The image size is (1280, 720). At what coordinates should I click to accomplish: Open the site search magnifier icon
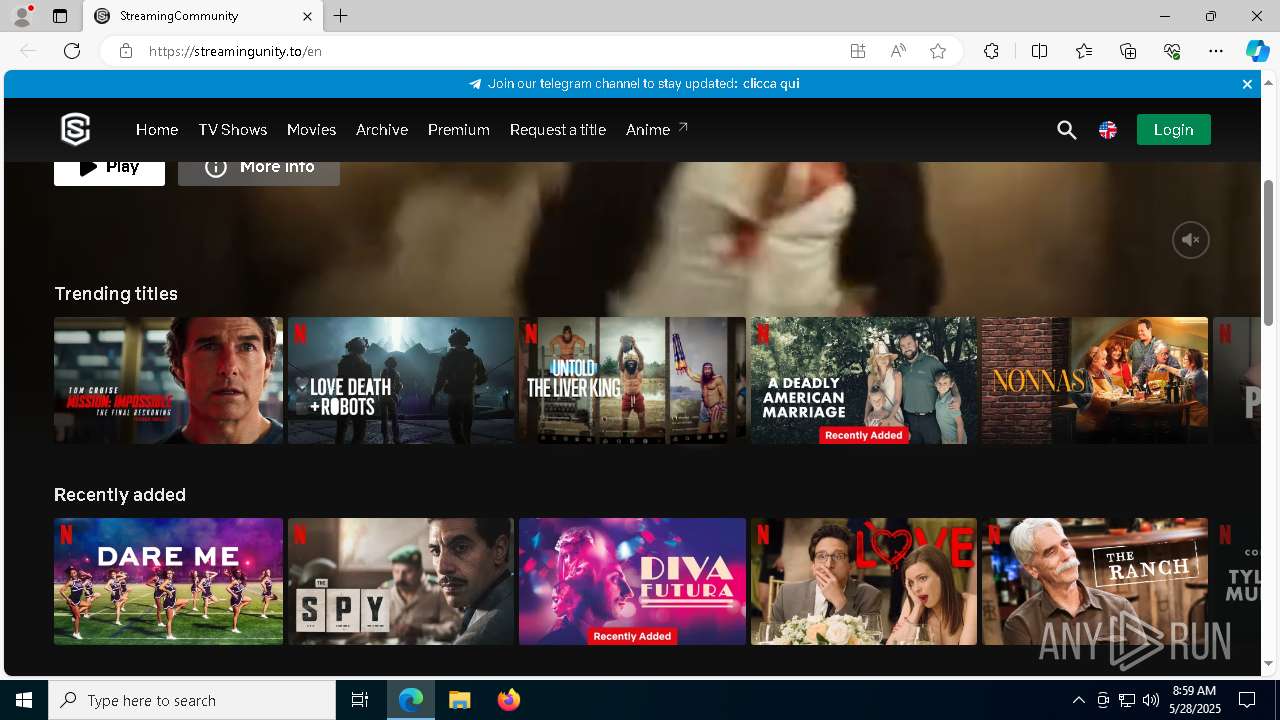tap(1066, 130)
